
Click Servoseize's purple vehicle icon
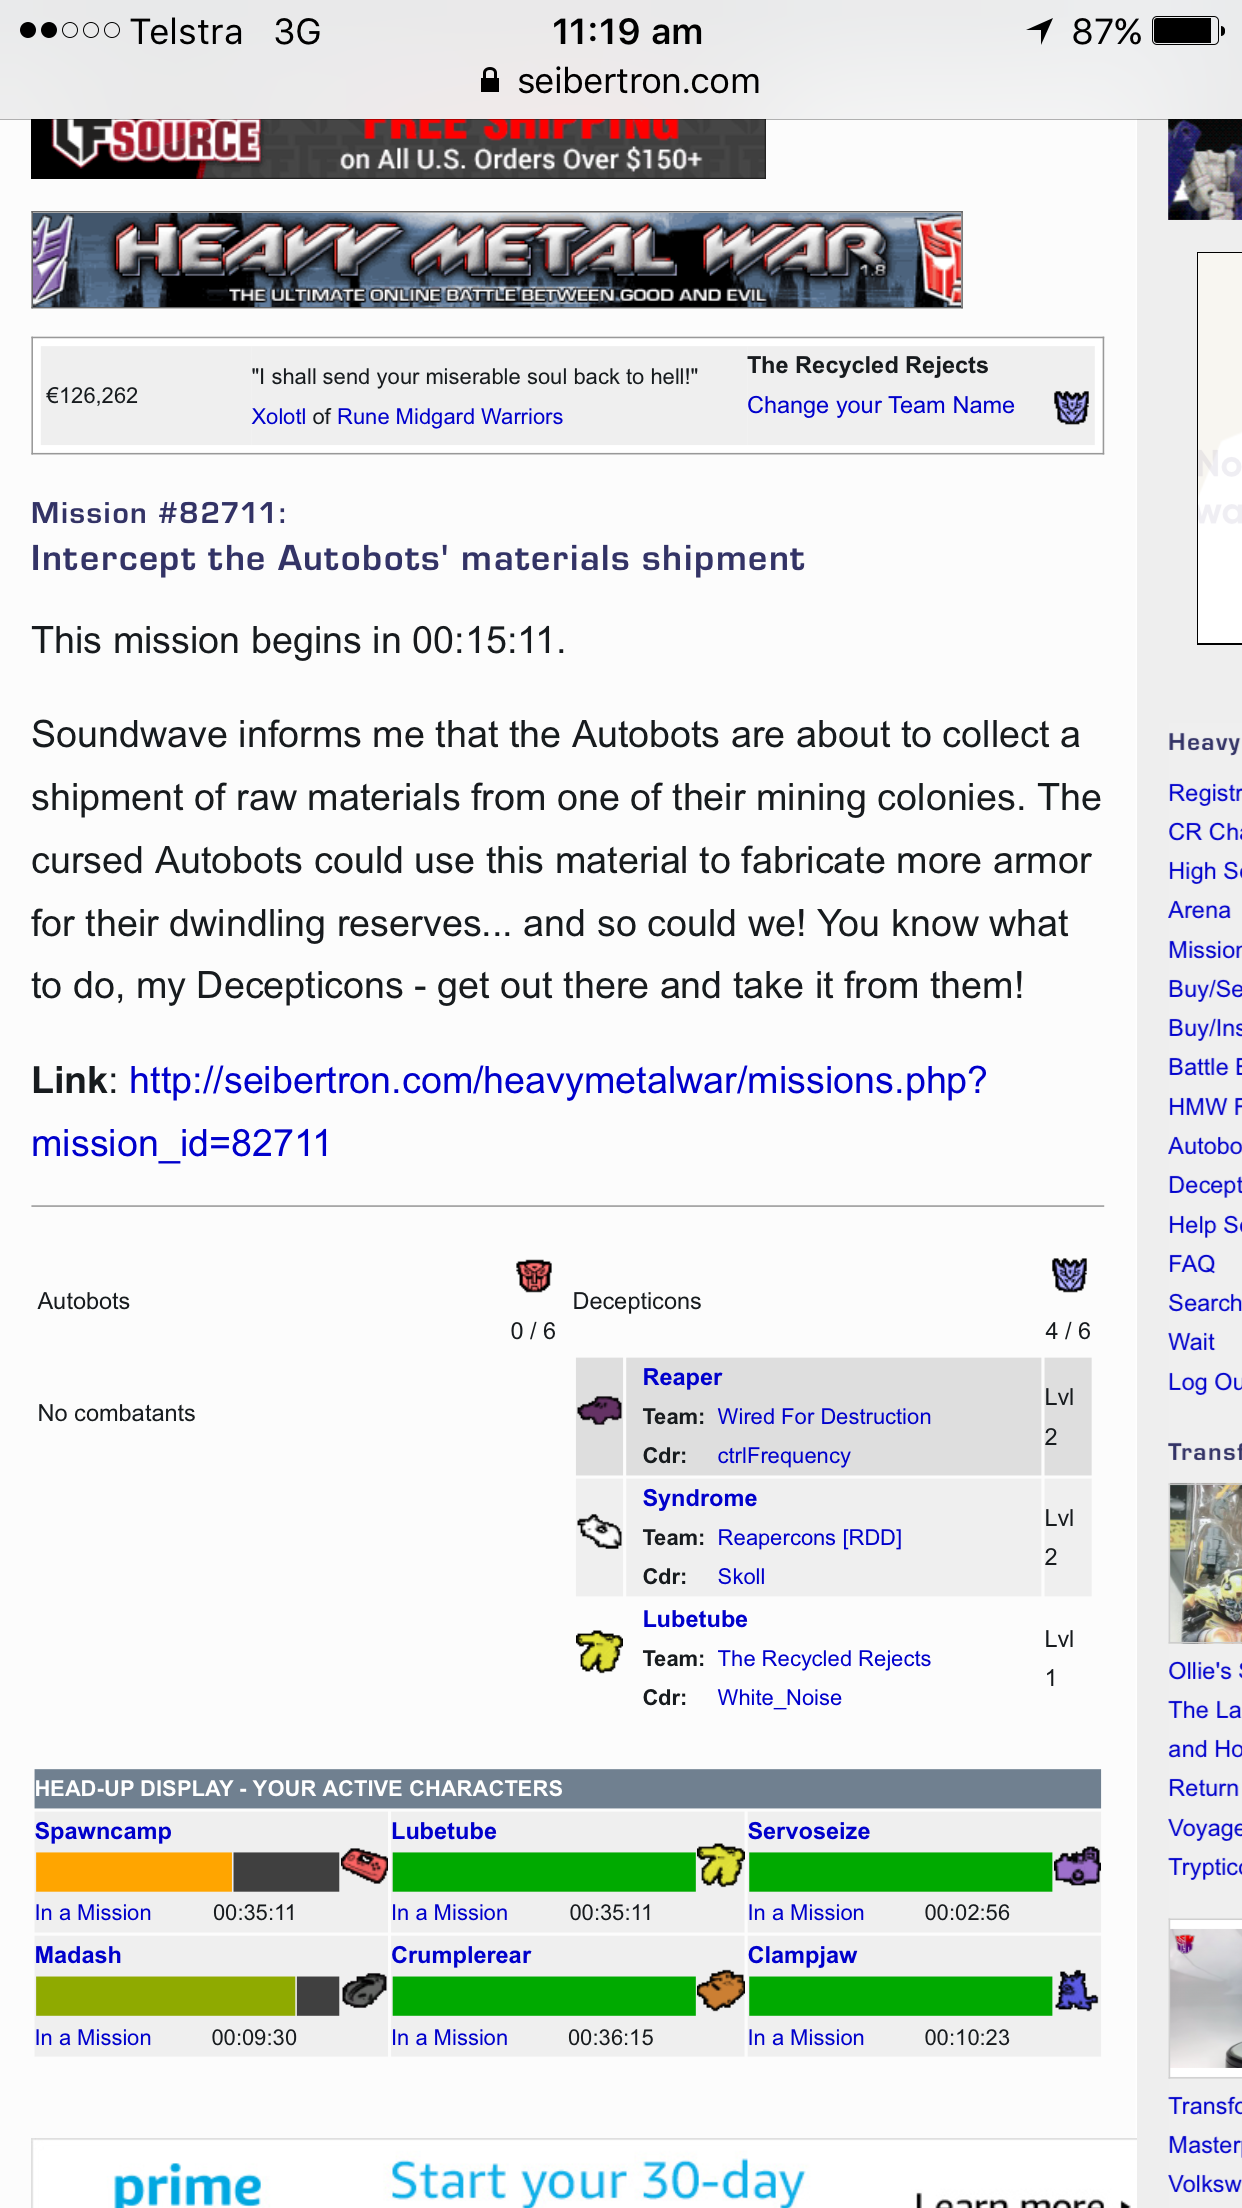pyautogui.click(x=1078, y=1866)
